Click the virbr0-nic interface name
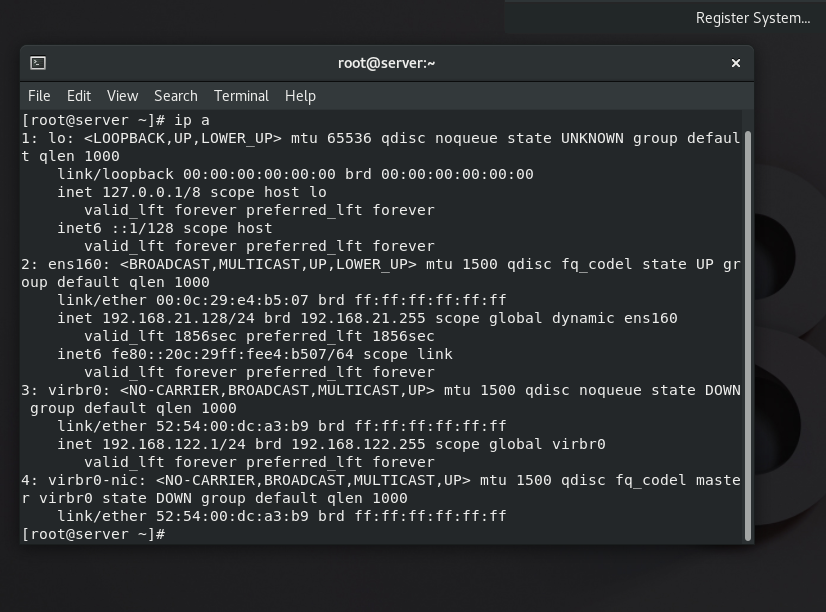Viewport: 826px width, 612px height. [x=97, y=480]
